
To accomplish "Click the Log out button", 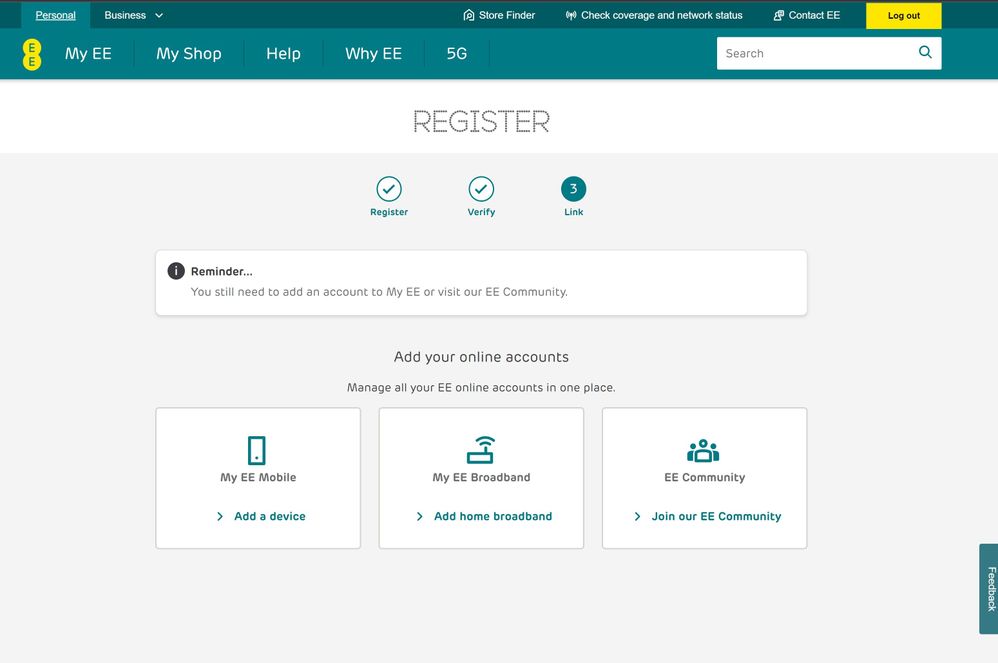I will [x=903, y=16].
